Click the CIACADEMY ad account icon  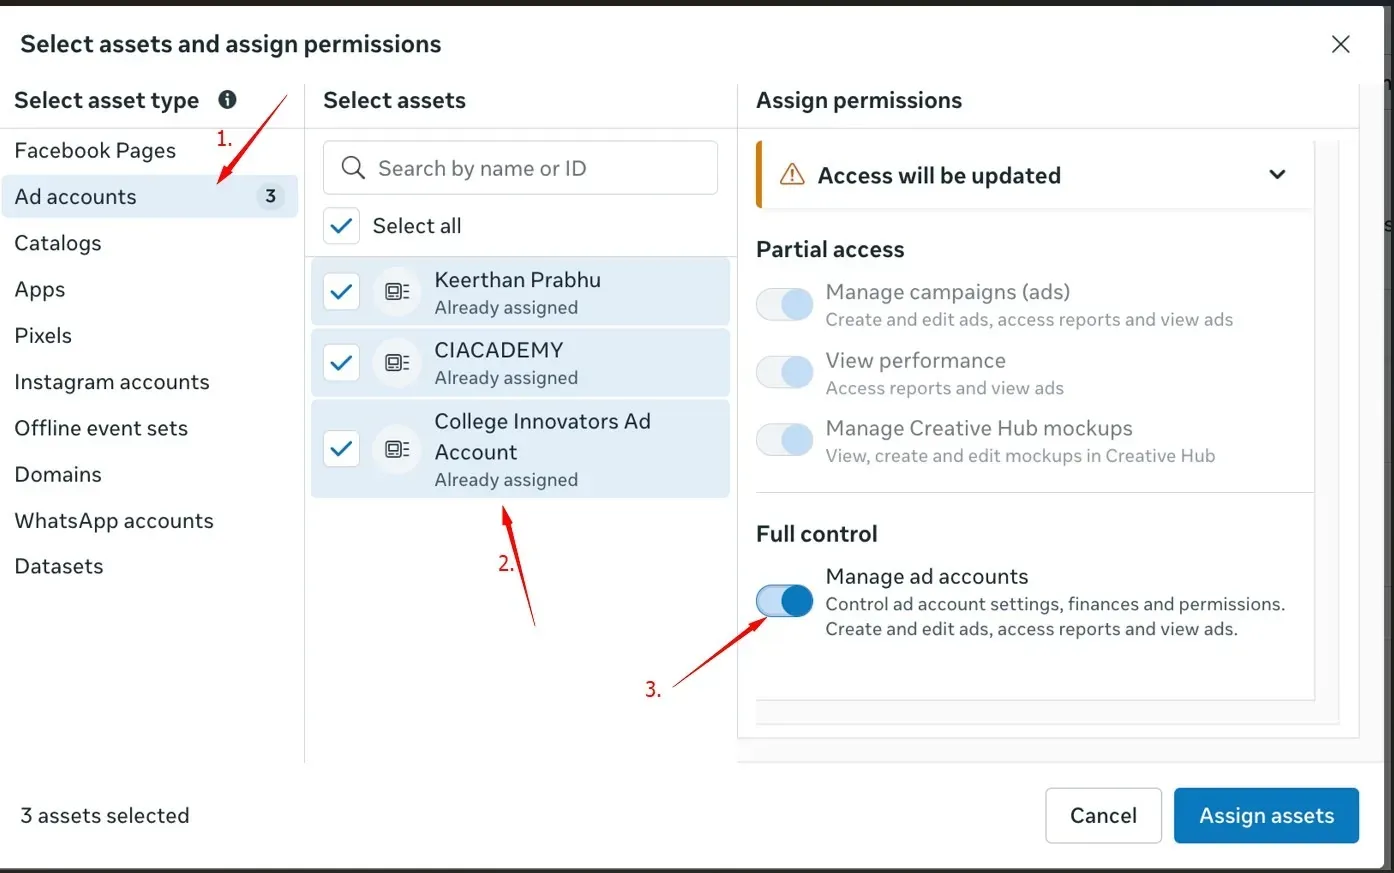coord(397,362)
